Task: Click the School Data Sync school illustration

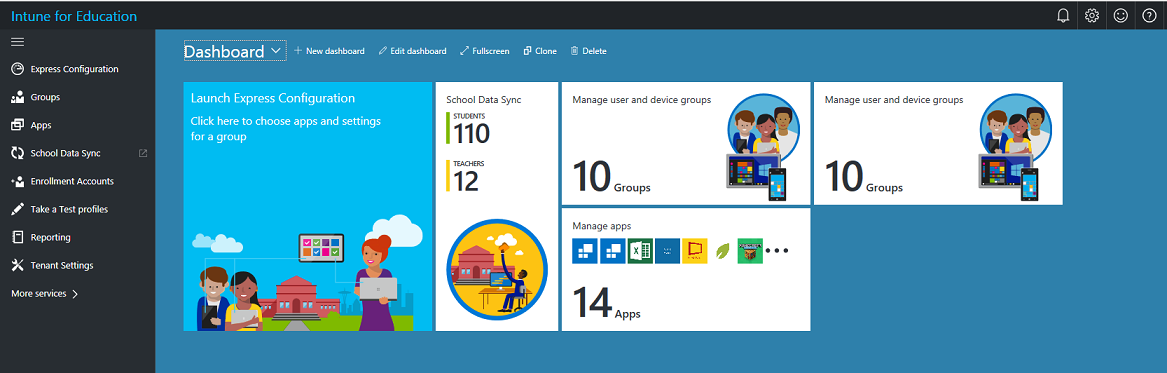Action: tap(496, 269)
